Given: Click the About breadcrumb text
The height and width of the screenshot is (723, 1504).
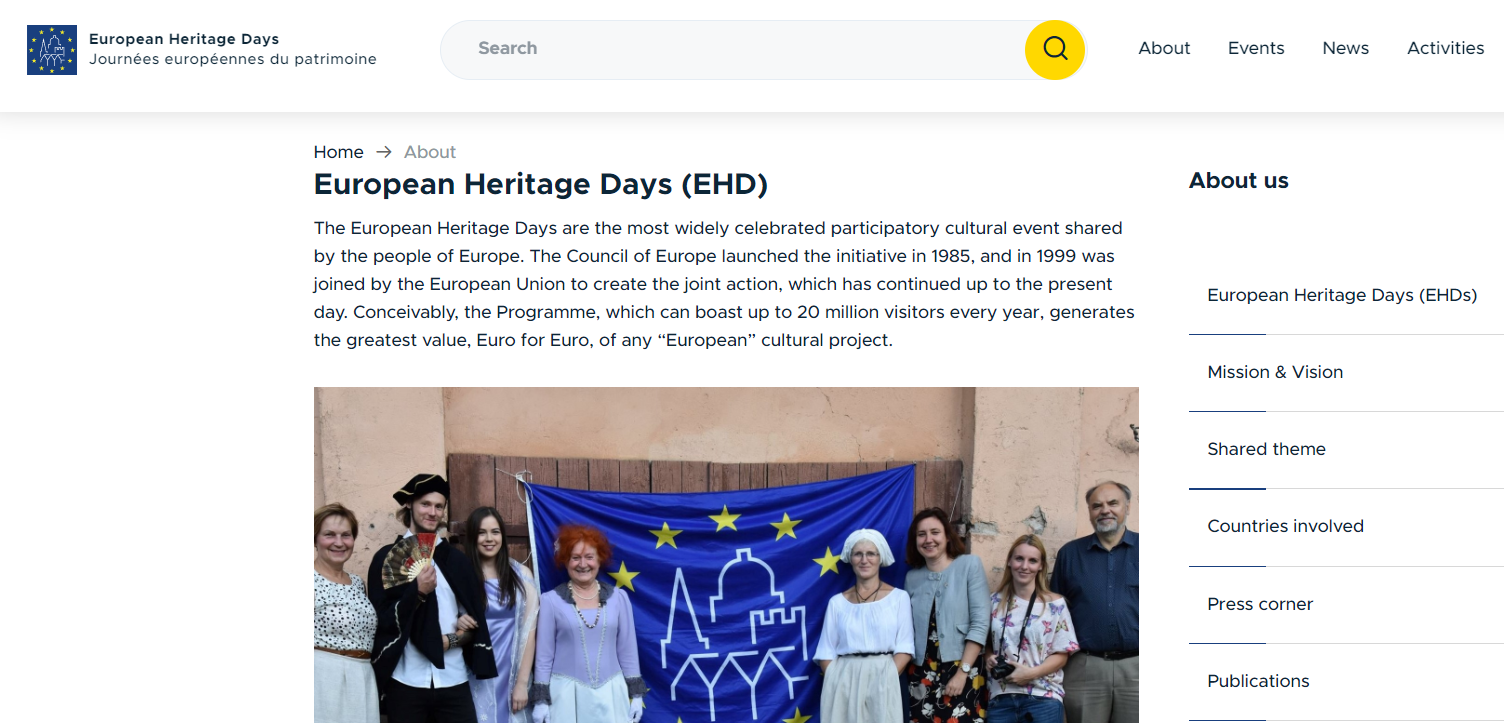Looking at the screenshot, I should click(430, 152).
